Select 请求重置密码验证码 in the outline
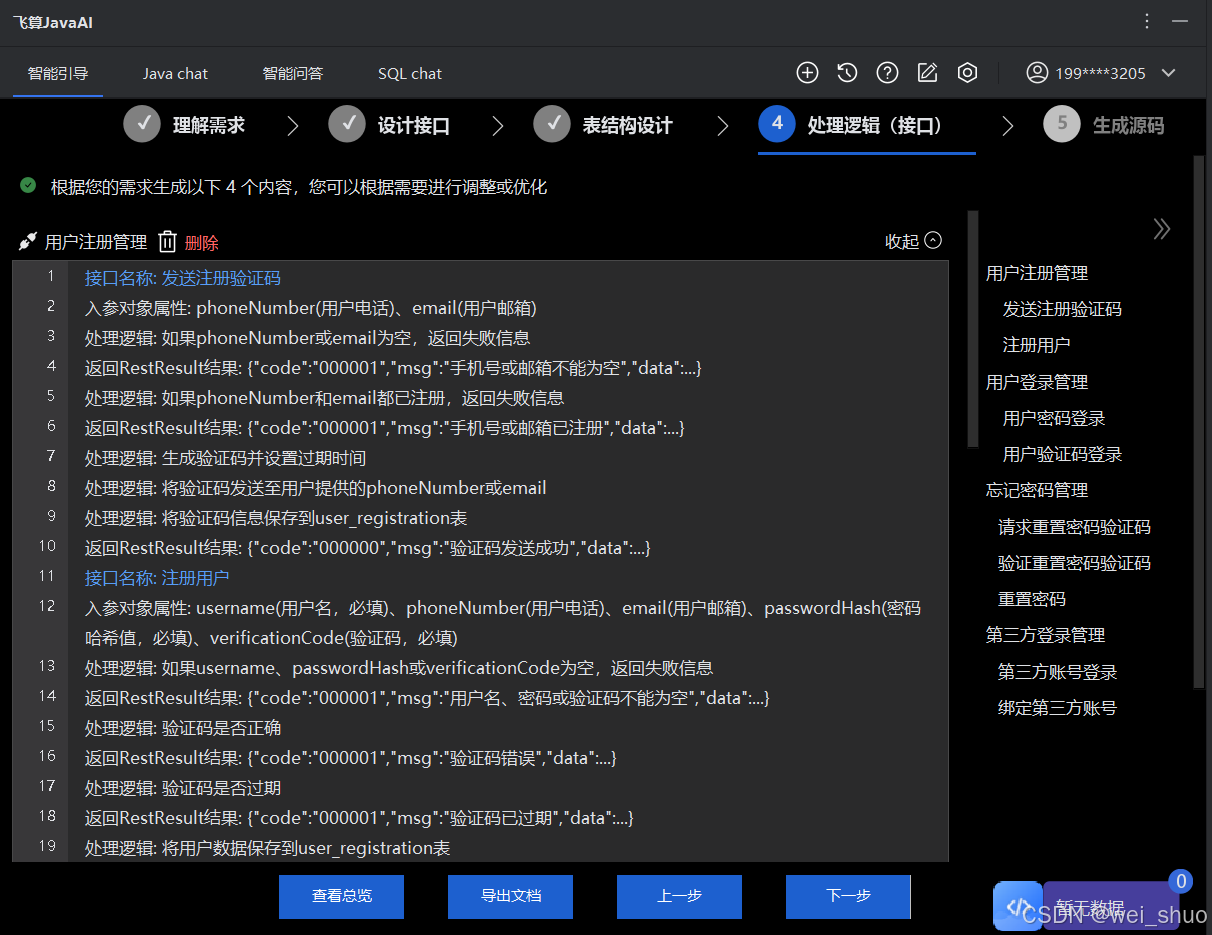Screen dimensions: 1212x935 (x=1074, y=527)
